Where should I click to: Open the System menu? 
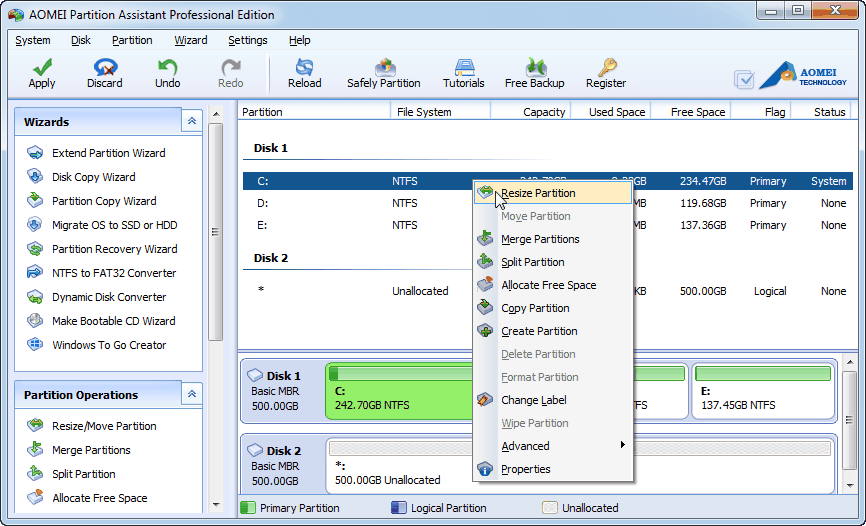point(33,40)
